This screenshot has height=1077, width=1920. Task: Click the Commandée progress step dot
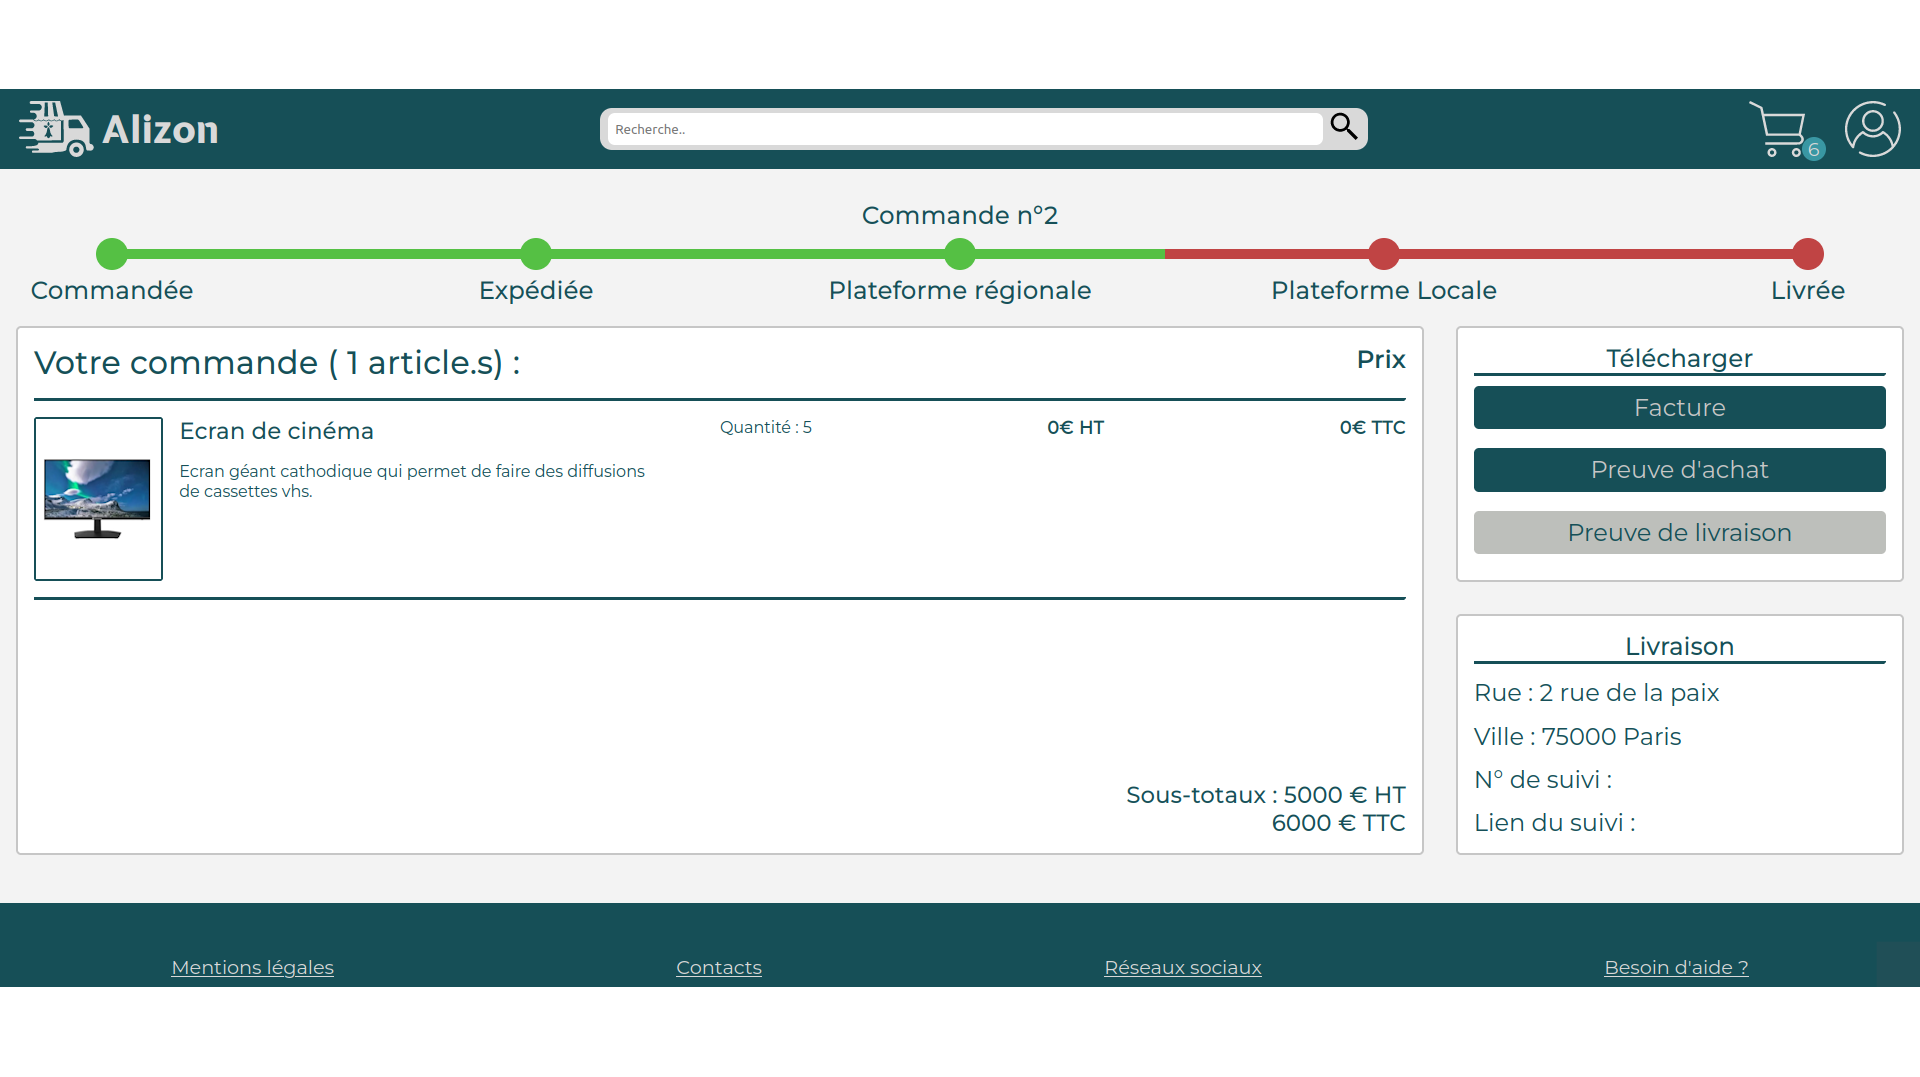pos(112,254)
